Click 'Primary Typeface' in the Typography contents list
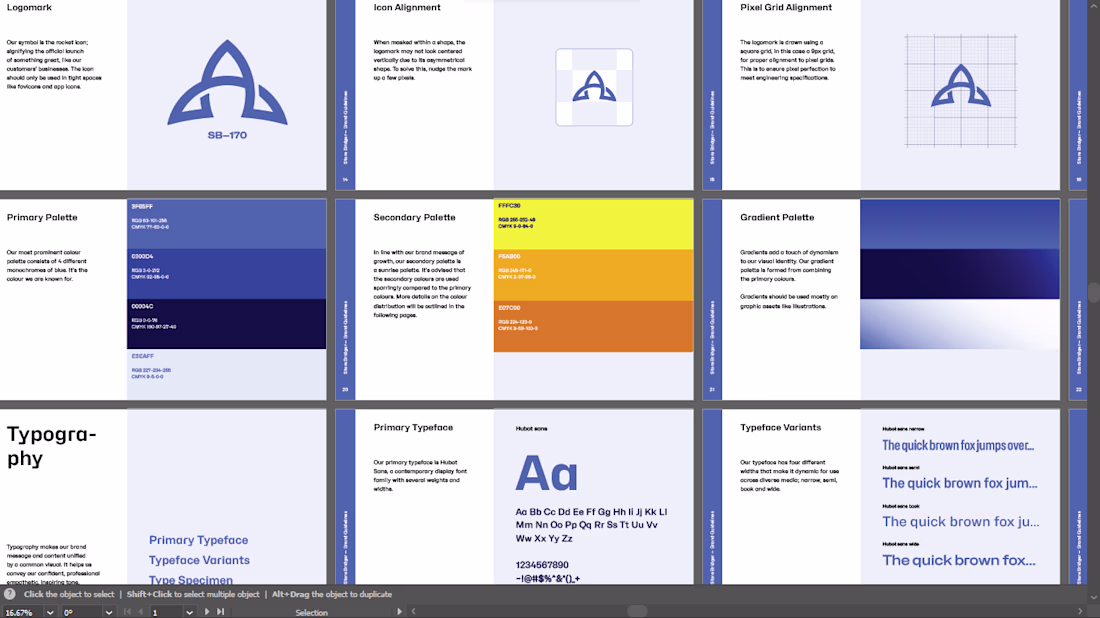The width and height of the screenshot is (1100, 618). [x=199, y=540]
